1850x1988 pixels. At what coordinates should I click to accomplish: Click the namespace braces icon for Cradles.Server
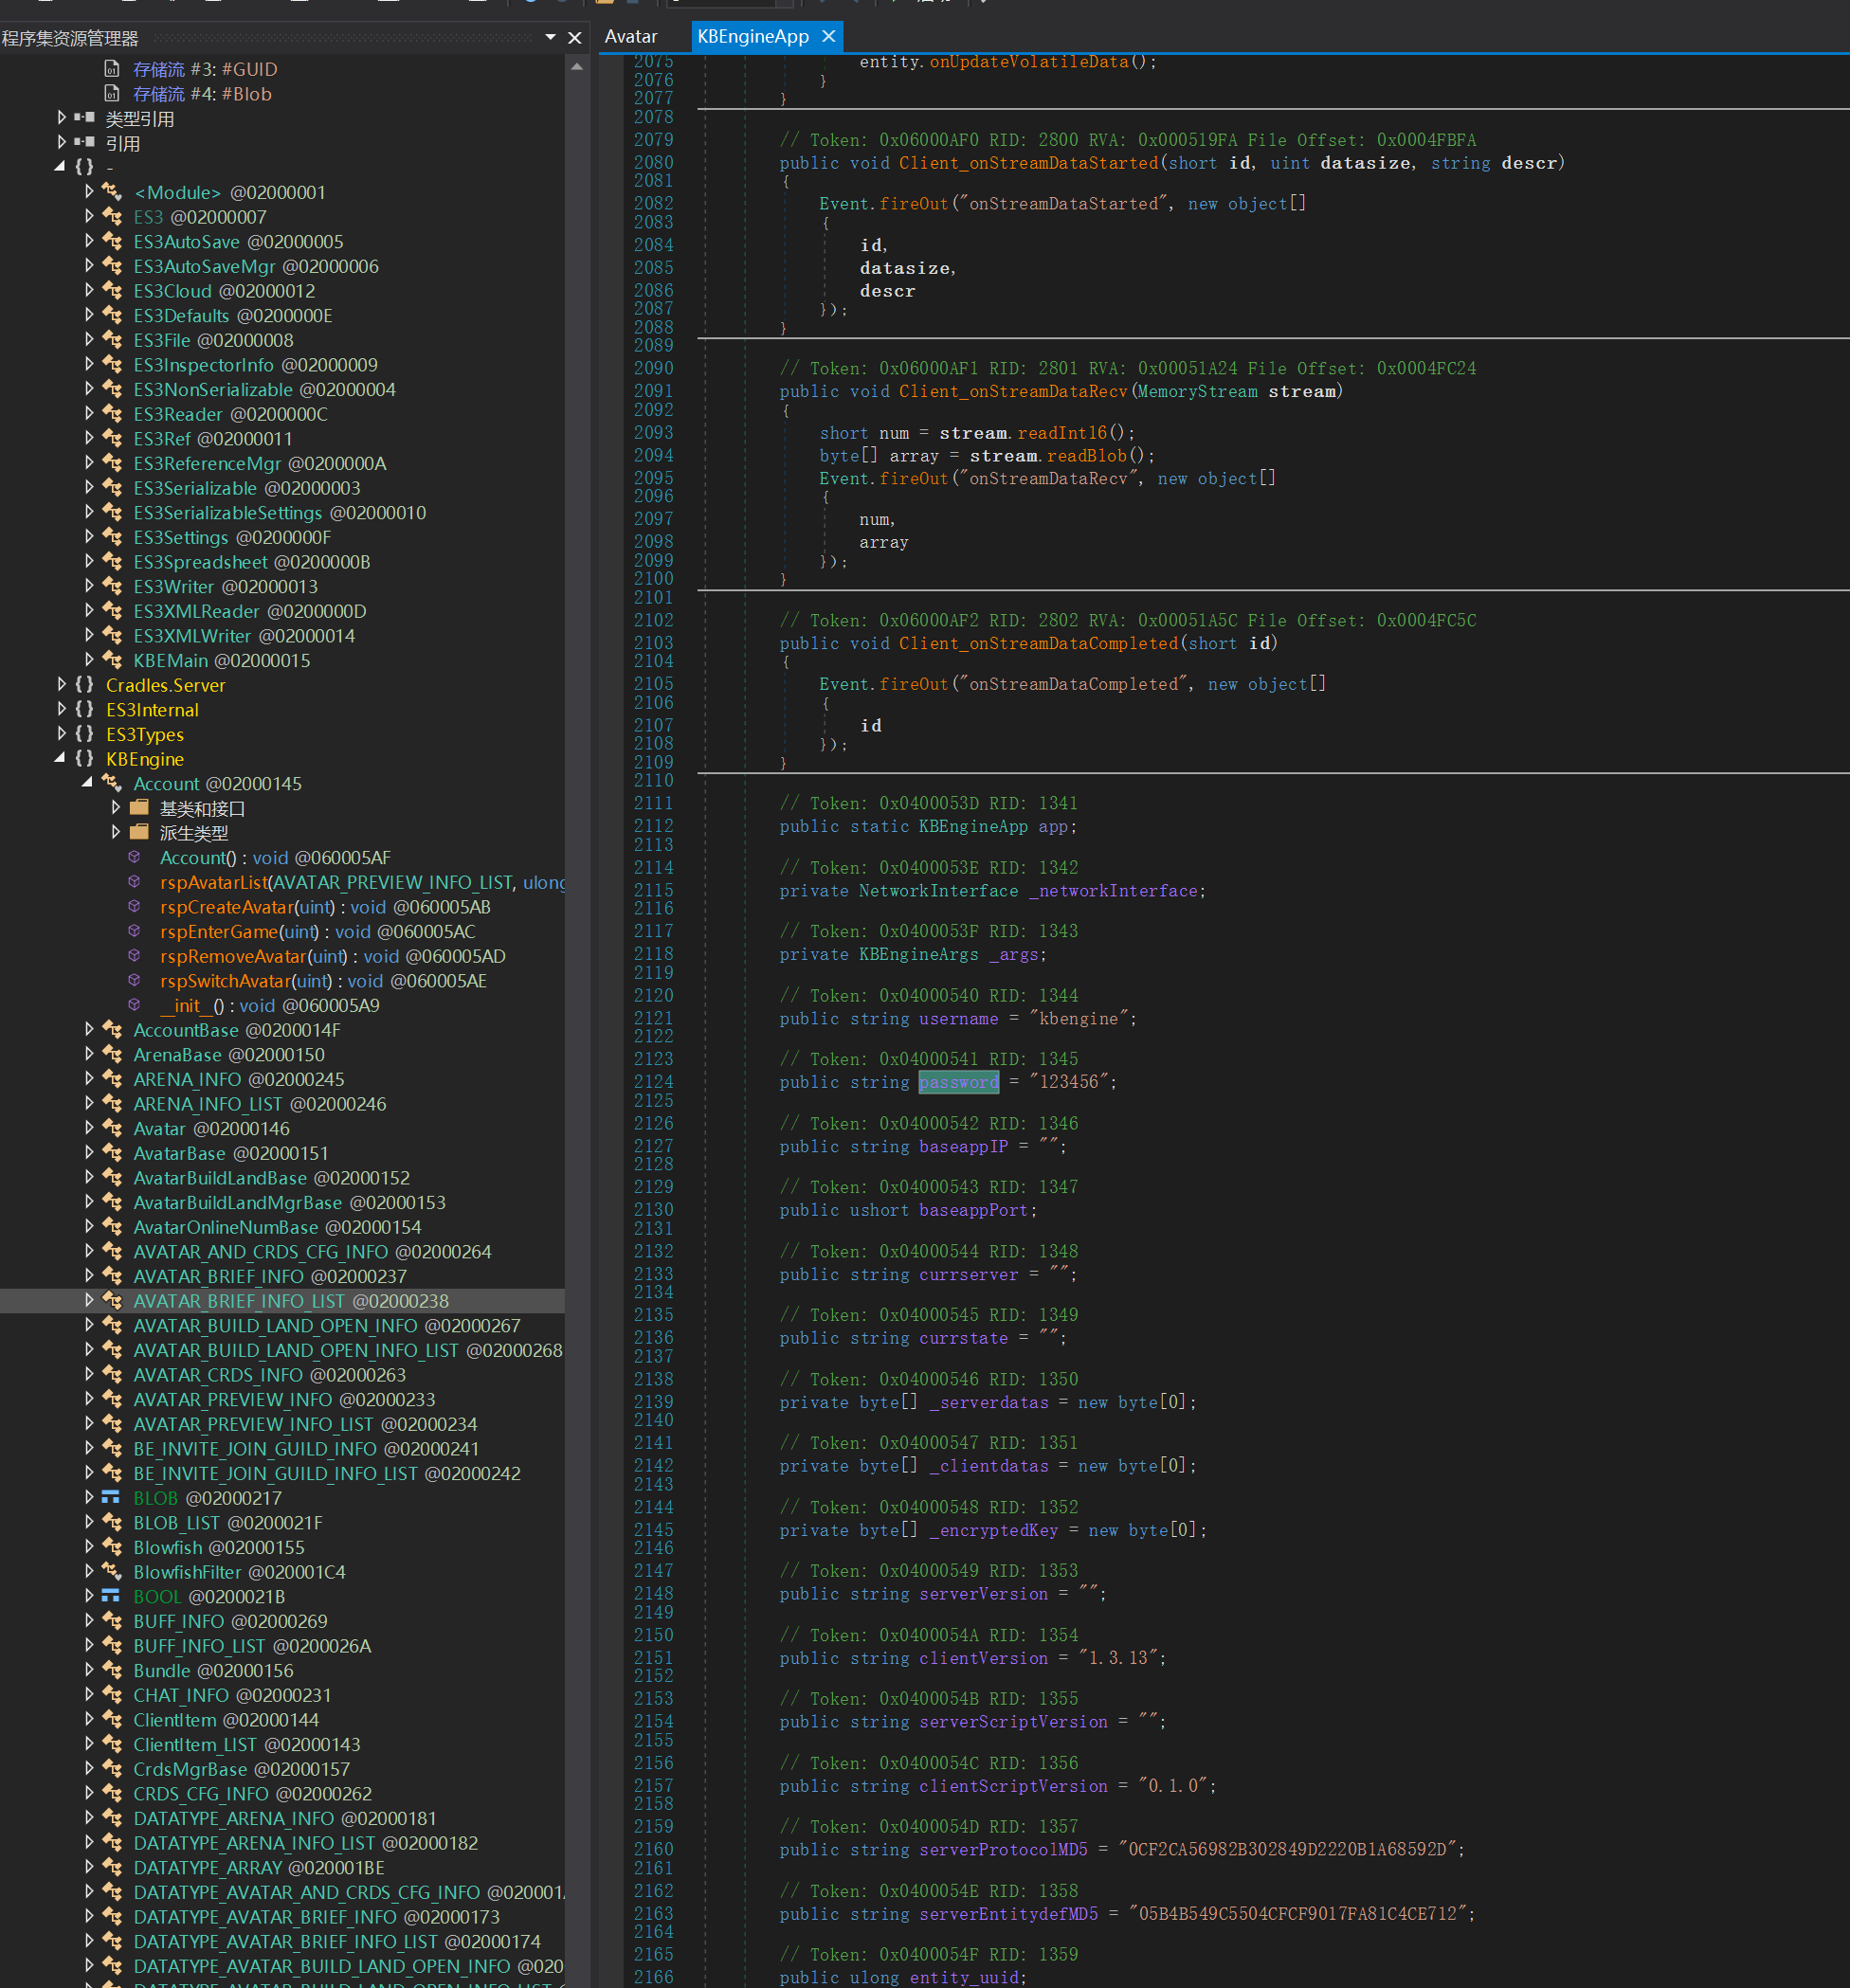[85, 685]
